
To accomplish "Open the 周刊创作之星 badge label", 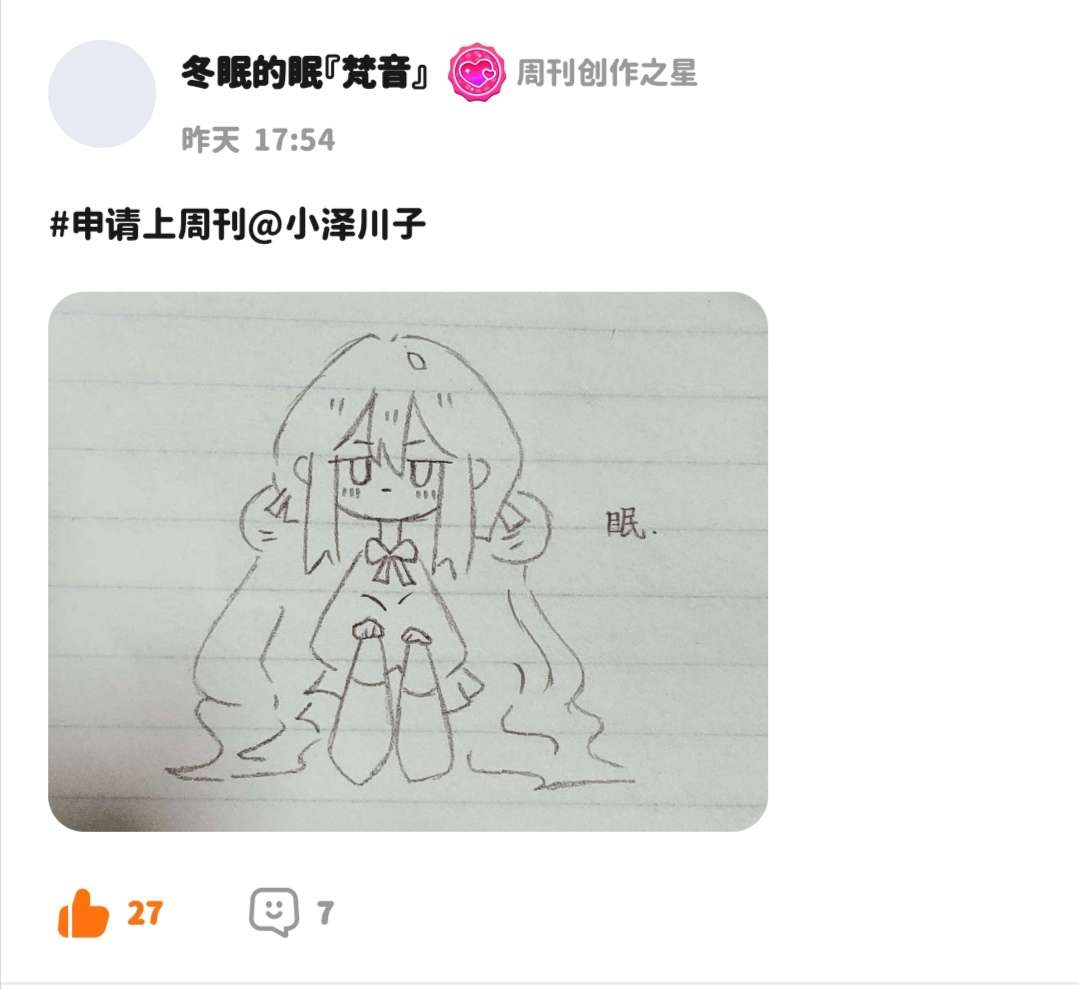I will coord(607,73).
